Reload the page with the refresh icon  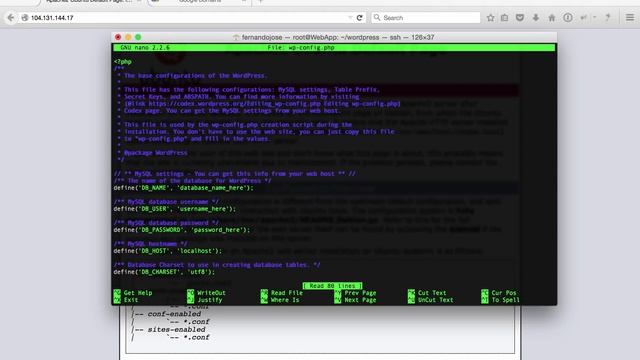[x=360, y=18]
